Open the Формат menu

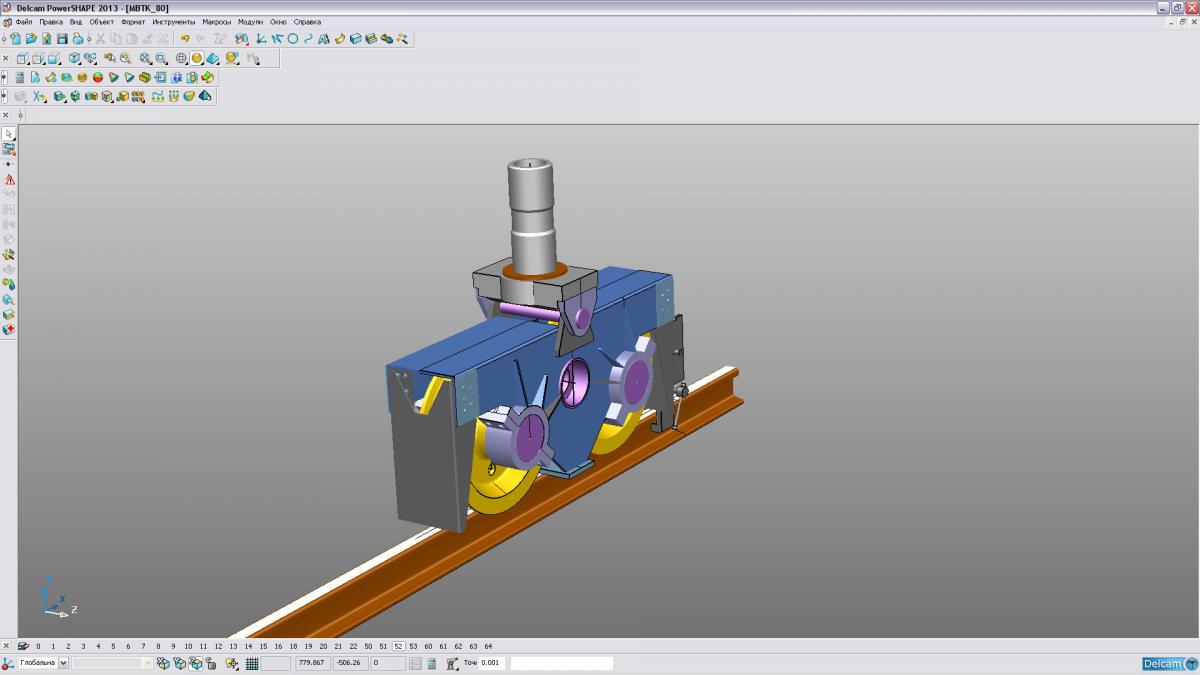[133, 21]
